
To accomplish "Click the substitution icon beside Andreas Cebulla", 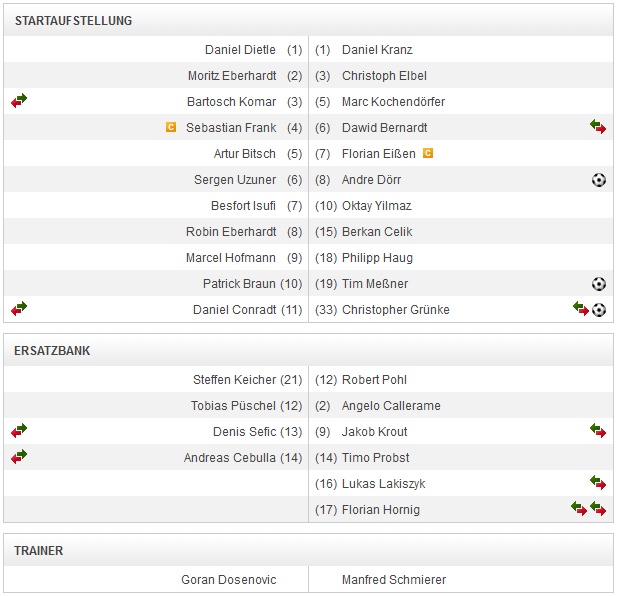I will click(x=19, y=457).
